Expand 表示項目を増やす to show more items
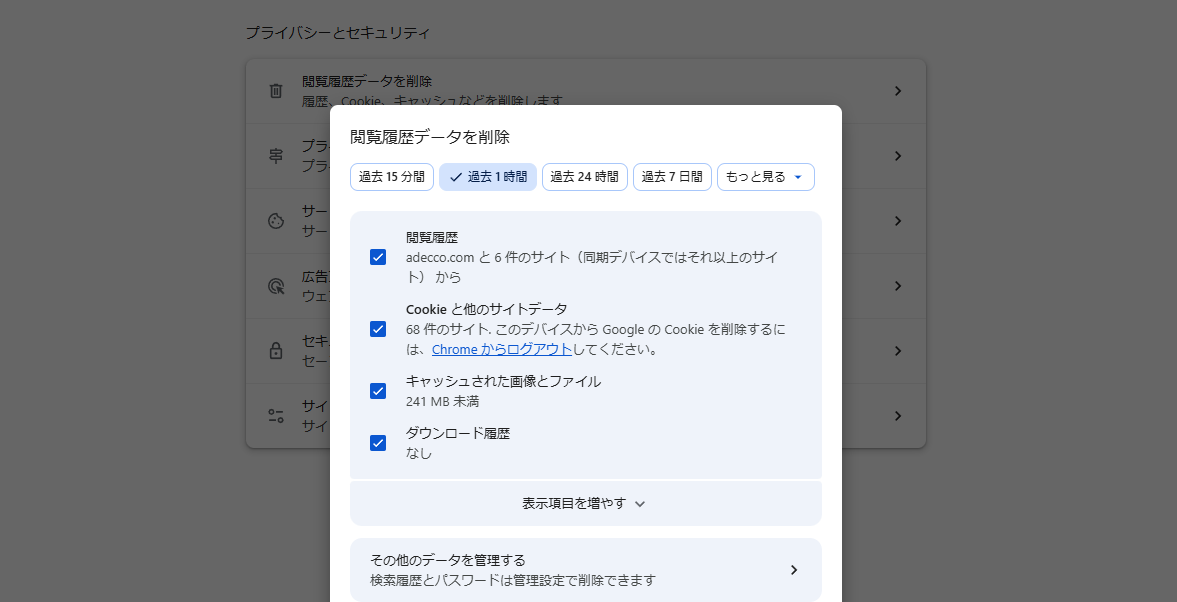This screenshot has width=1177, height=602. [x=585, y=504]
